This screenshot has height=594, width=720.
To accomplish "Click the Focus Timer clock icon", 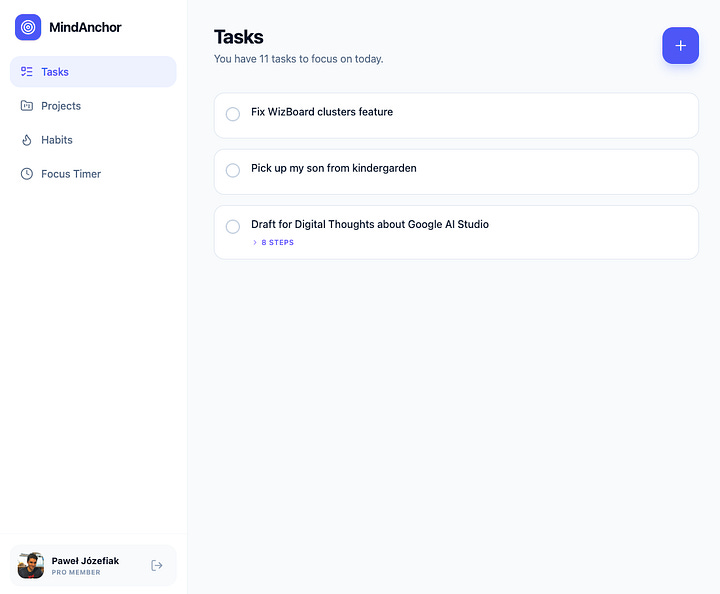I will click(27, 174).
